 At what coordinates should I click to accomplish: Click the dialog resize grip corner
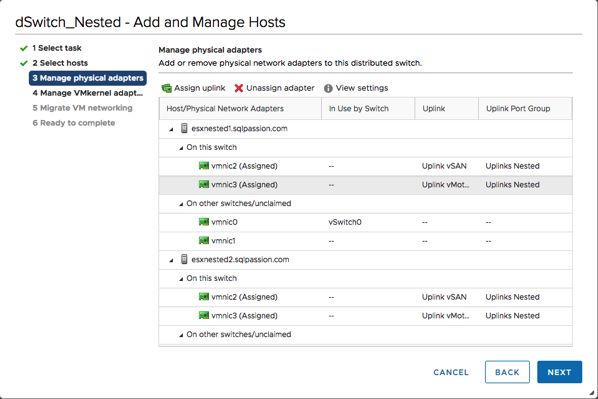click(591, 393)
